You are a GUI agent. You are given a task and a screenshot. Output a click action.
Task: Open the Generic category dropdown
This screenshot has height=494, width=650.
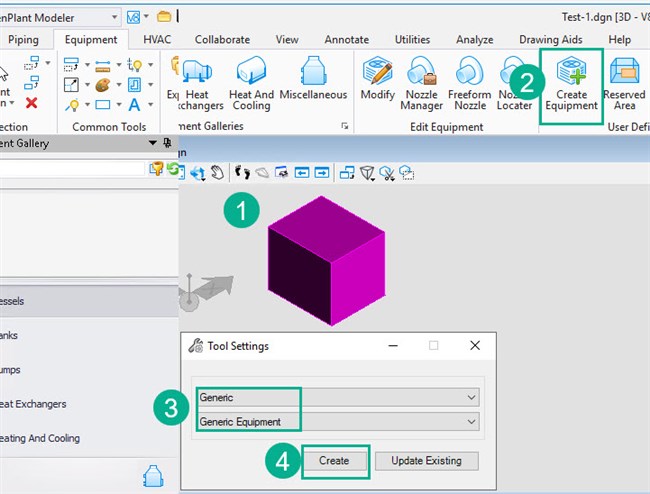click(x=338, y=397)
